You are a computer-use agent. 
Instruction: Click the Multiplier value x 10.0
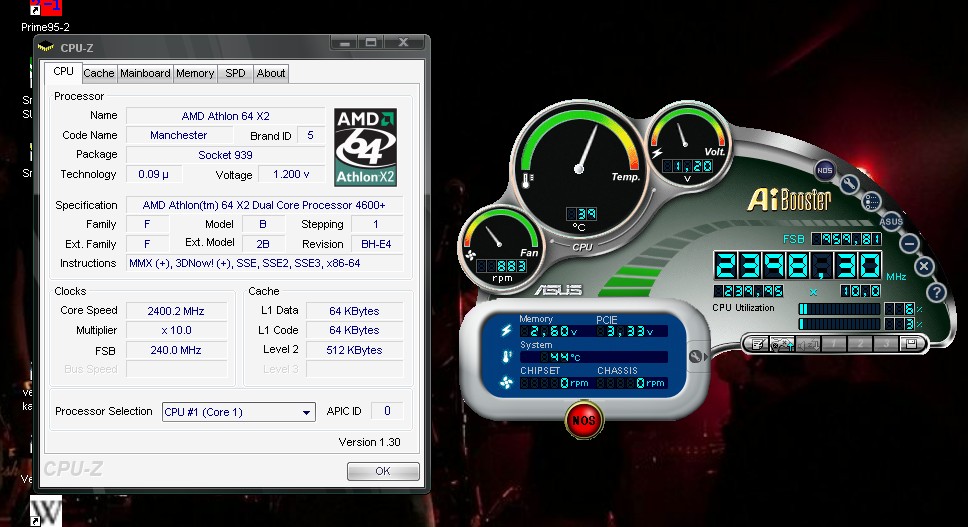(176, 330)
